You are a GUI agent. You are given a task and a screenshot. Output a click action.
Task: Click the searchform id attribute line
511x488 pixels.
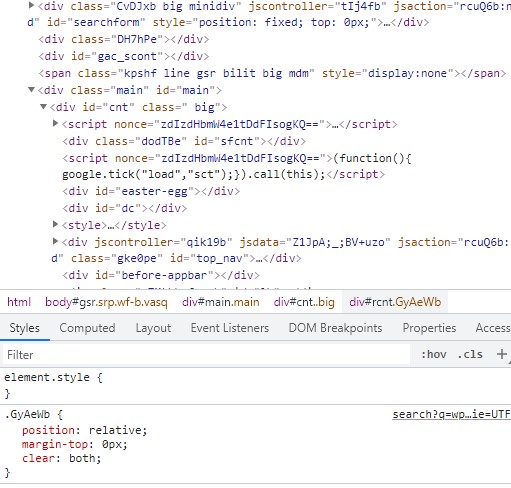coord(228,22)
